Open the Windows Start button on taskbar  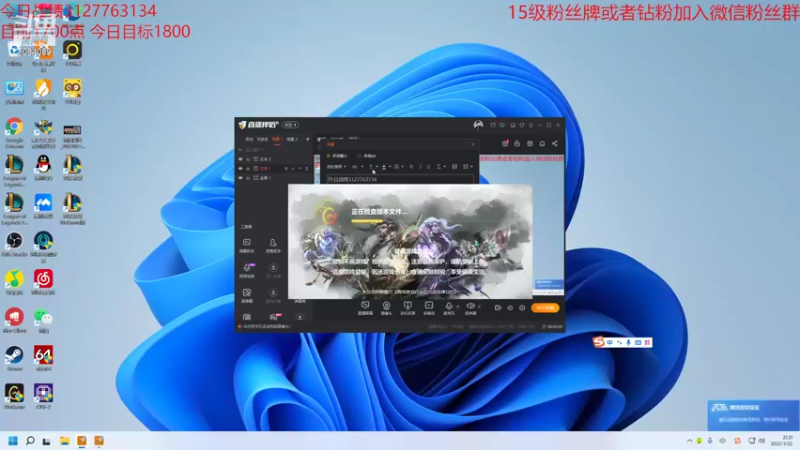(13, 440)
